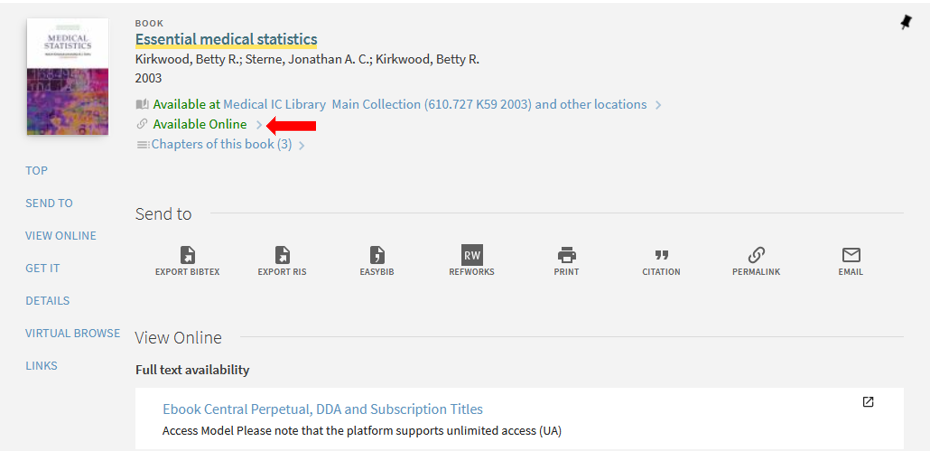Click the BOOK resource type label
The height and width of the screenshot is (451, 932).
149,23
